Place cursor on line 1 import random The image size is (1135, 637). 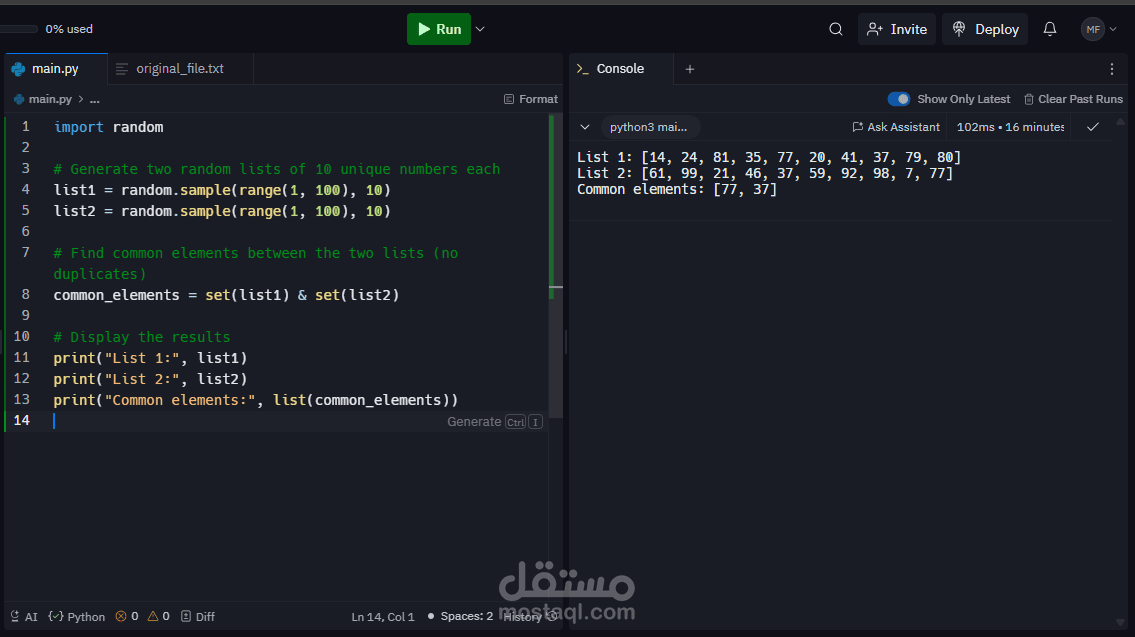pyautogui.click(x=109, y=127)
